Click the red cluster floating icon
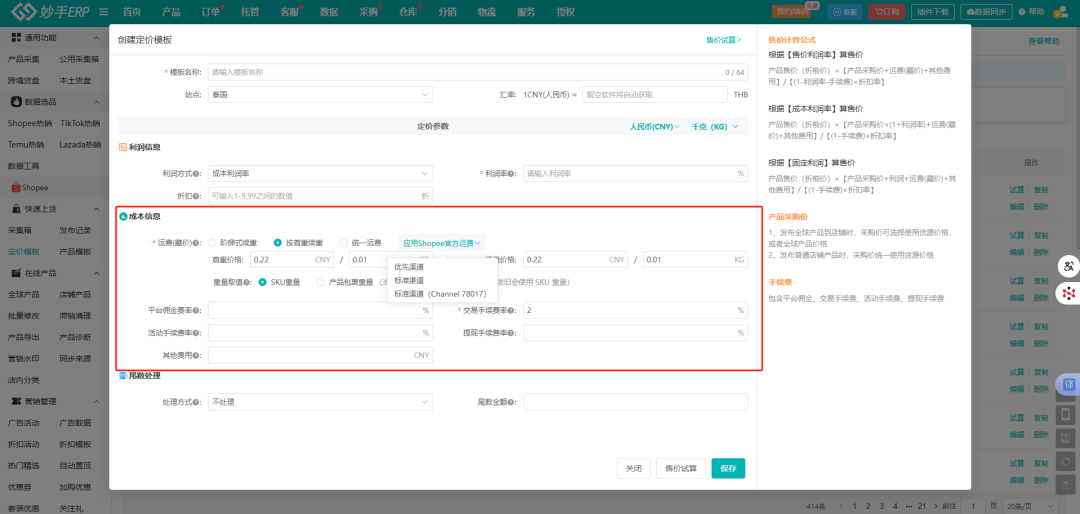 [1067, 293]
